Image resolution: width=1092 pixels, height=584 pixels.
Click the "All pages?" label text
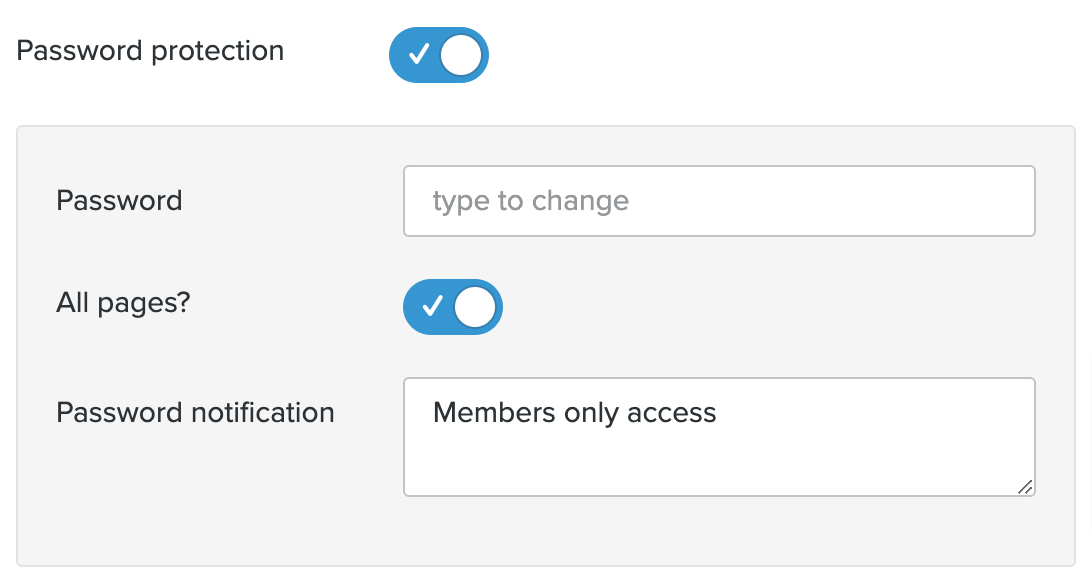pyautogui.click(x=123, y=303)
